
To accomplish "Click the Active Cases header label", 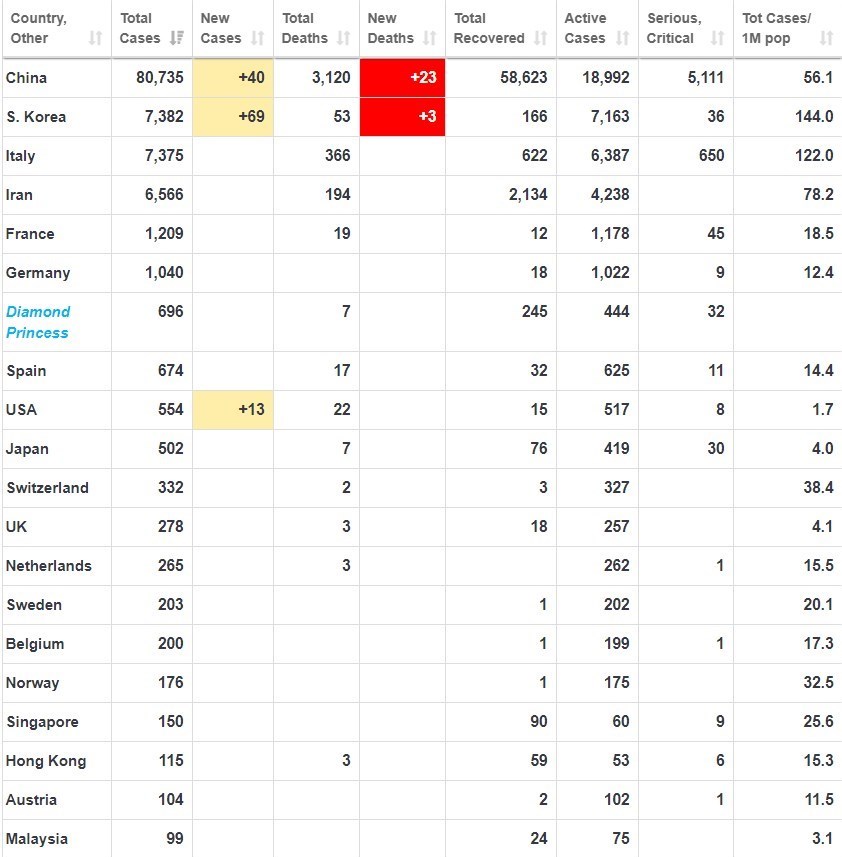I will tap(585, 28).
